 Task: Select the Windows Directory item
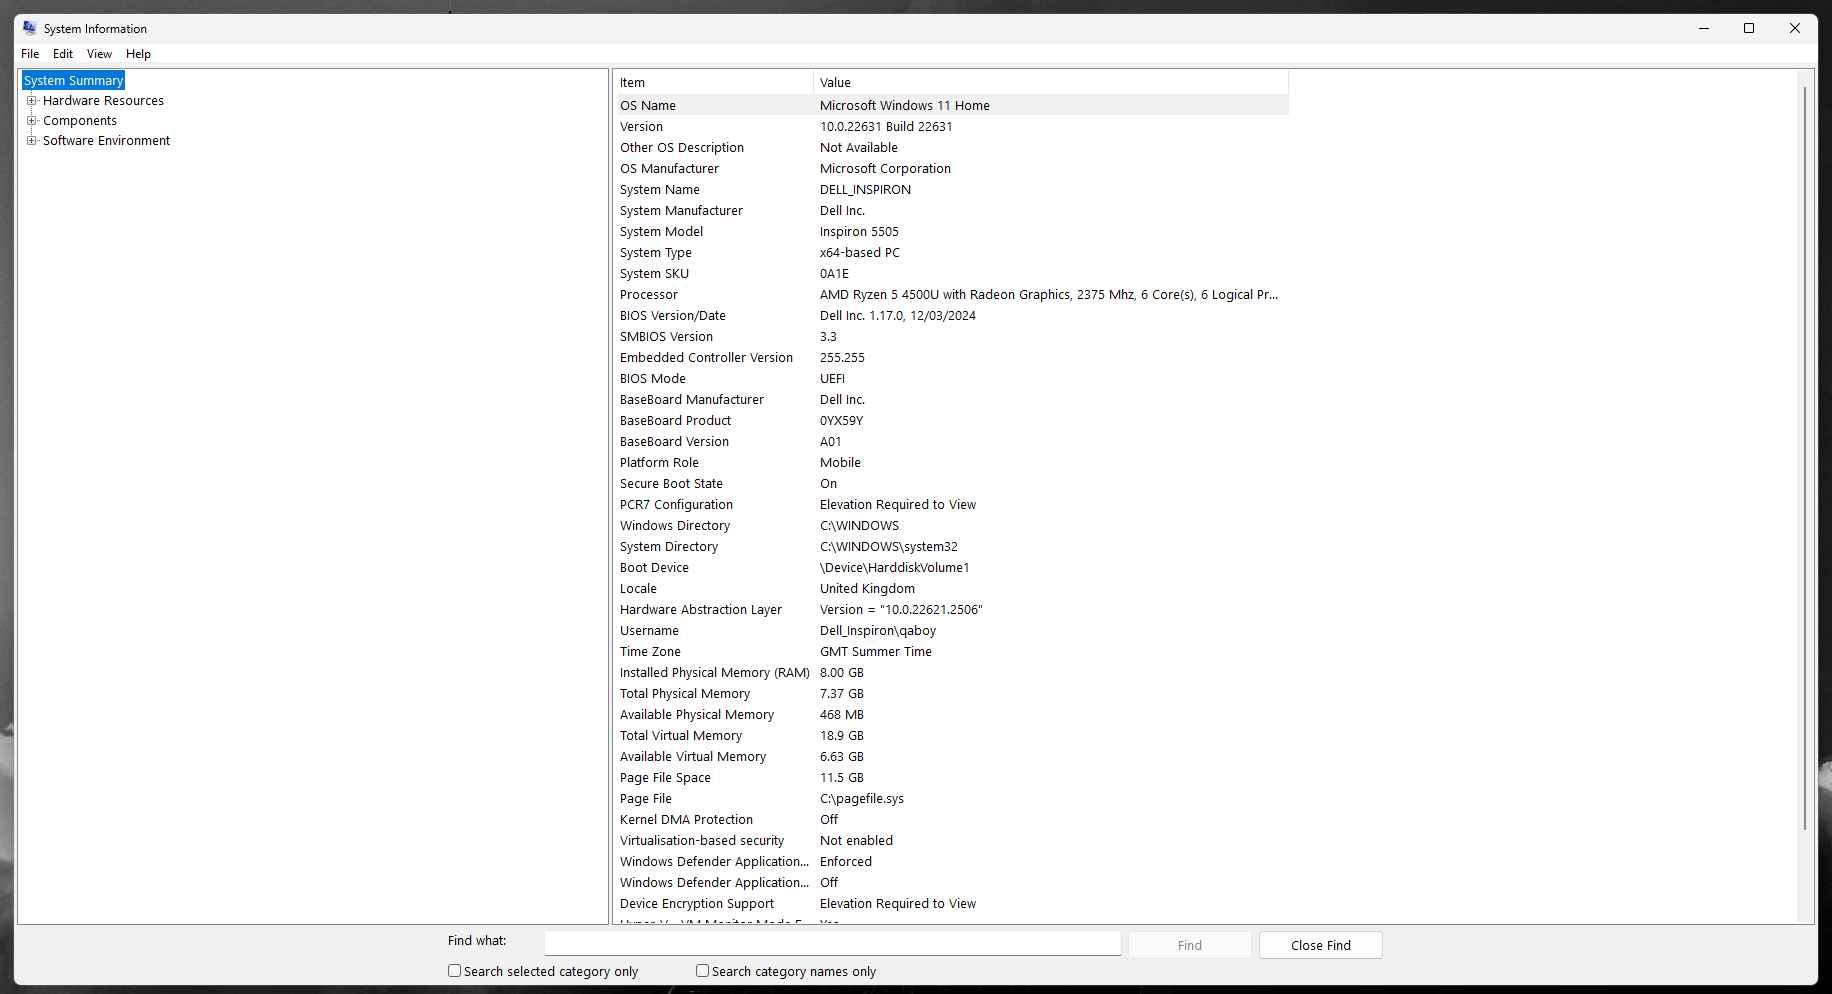pyautogui.click(x=675, y=526)
